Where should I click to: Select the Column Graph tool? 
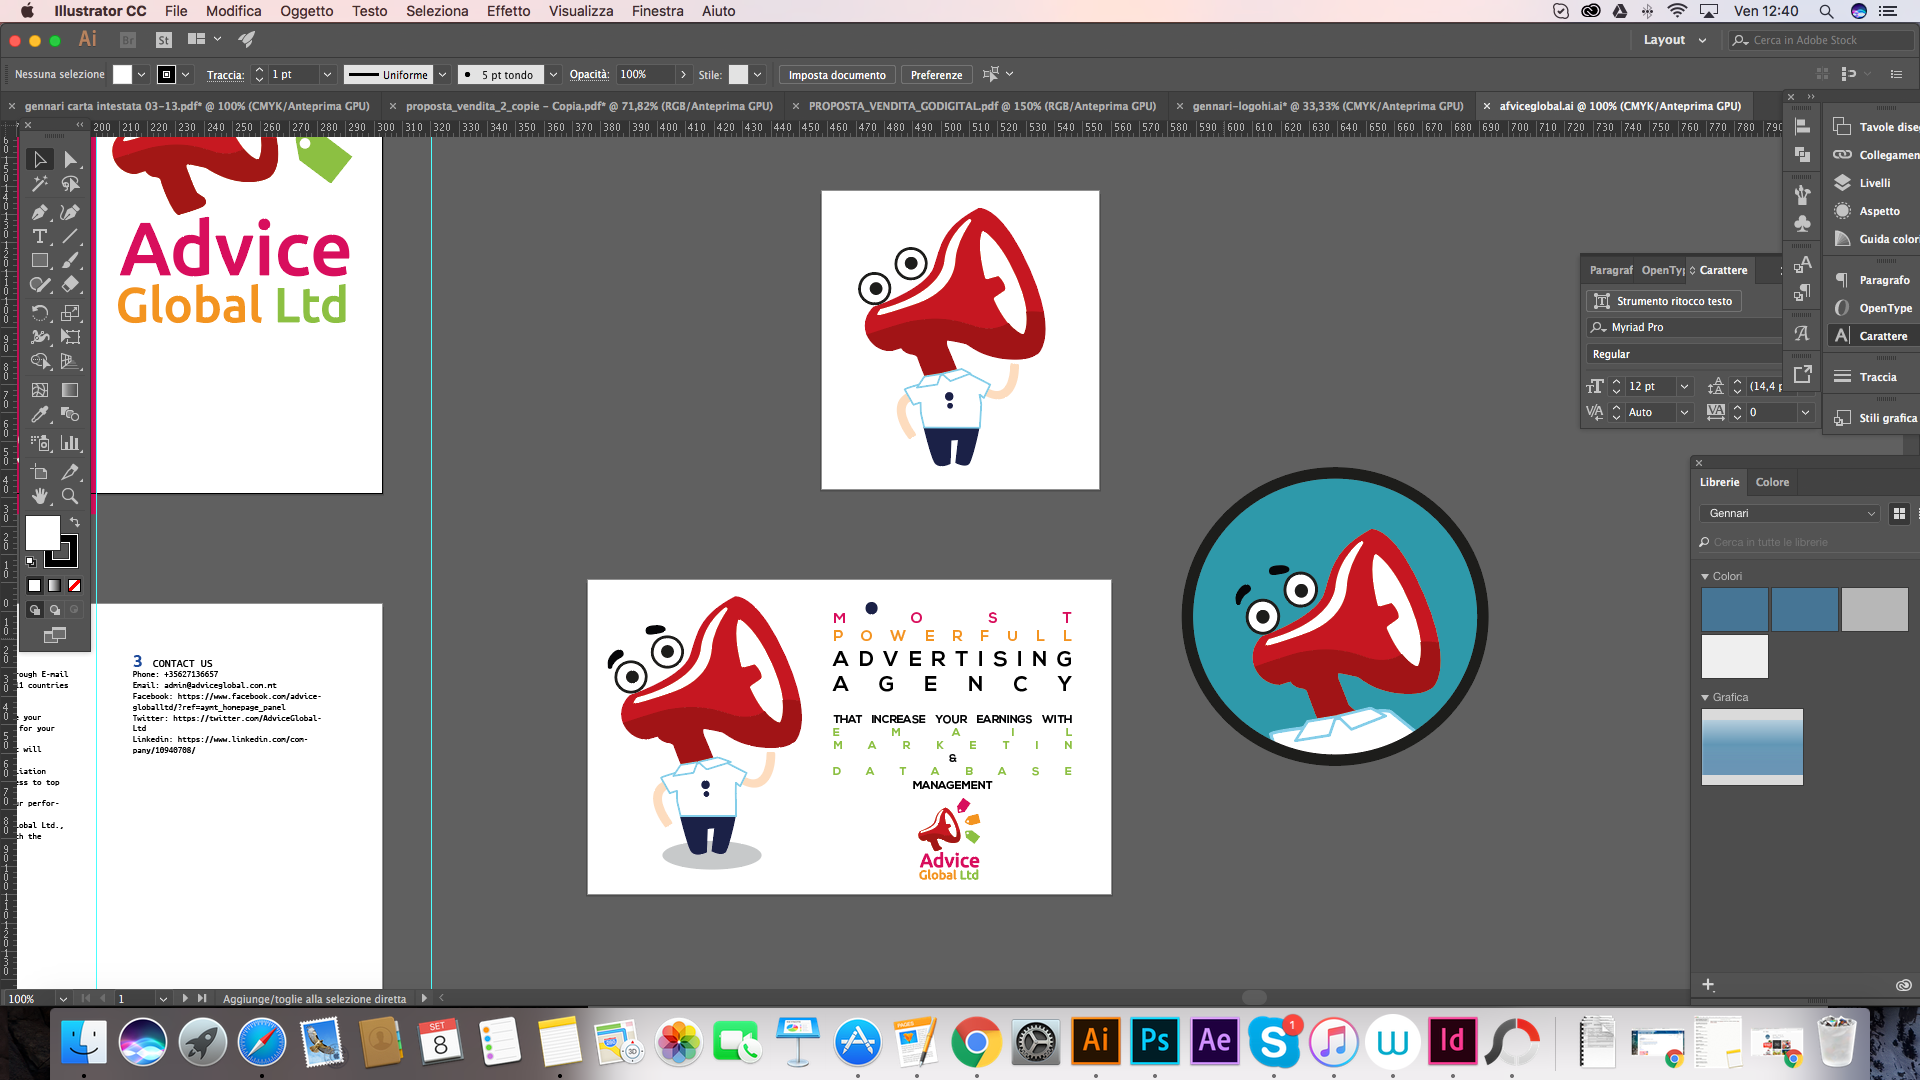click(x=70, y=443)
